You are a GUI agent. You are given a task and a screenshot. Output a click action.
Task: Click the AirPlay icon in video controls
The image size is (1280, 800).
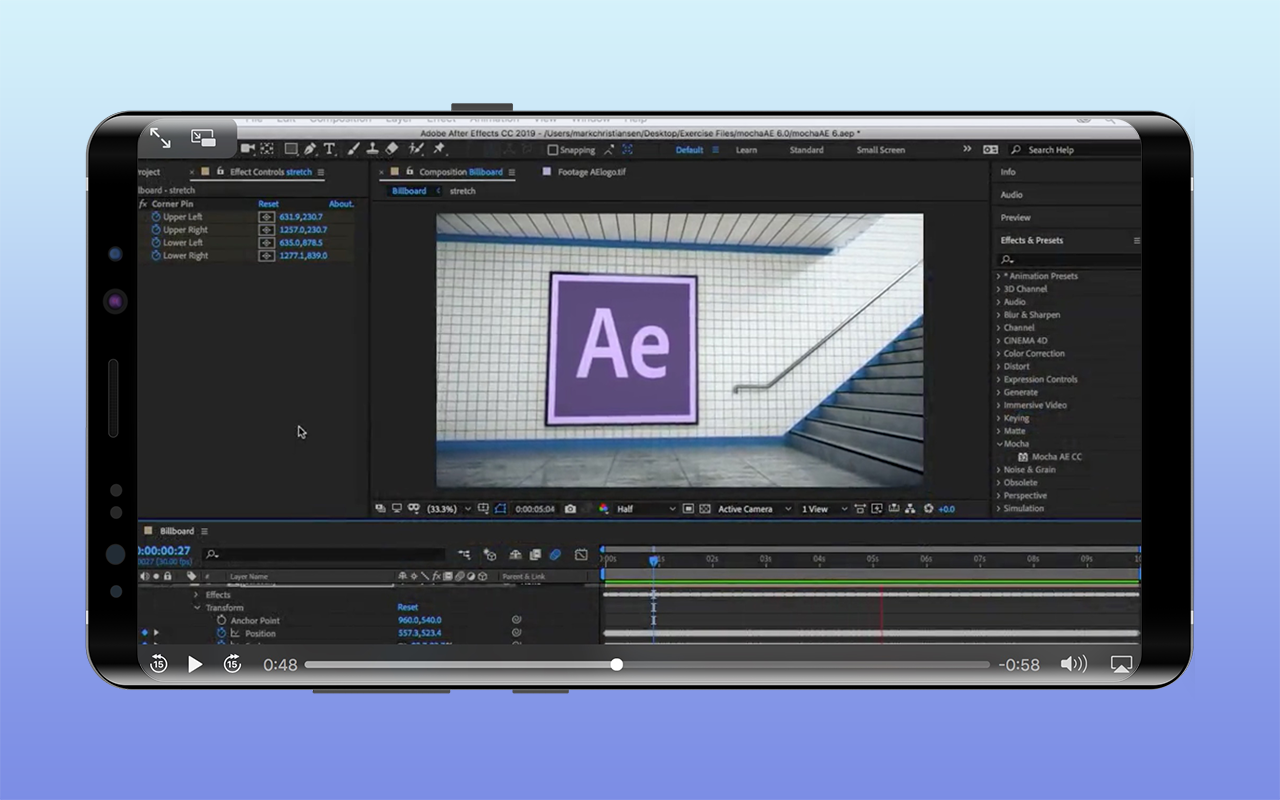pyautogui.click(x=1121, y=664)
